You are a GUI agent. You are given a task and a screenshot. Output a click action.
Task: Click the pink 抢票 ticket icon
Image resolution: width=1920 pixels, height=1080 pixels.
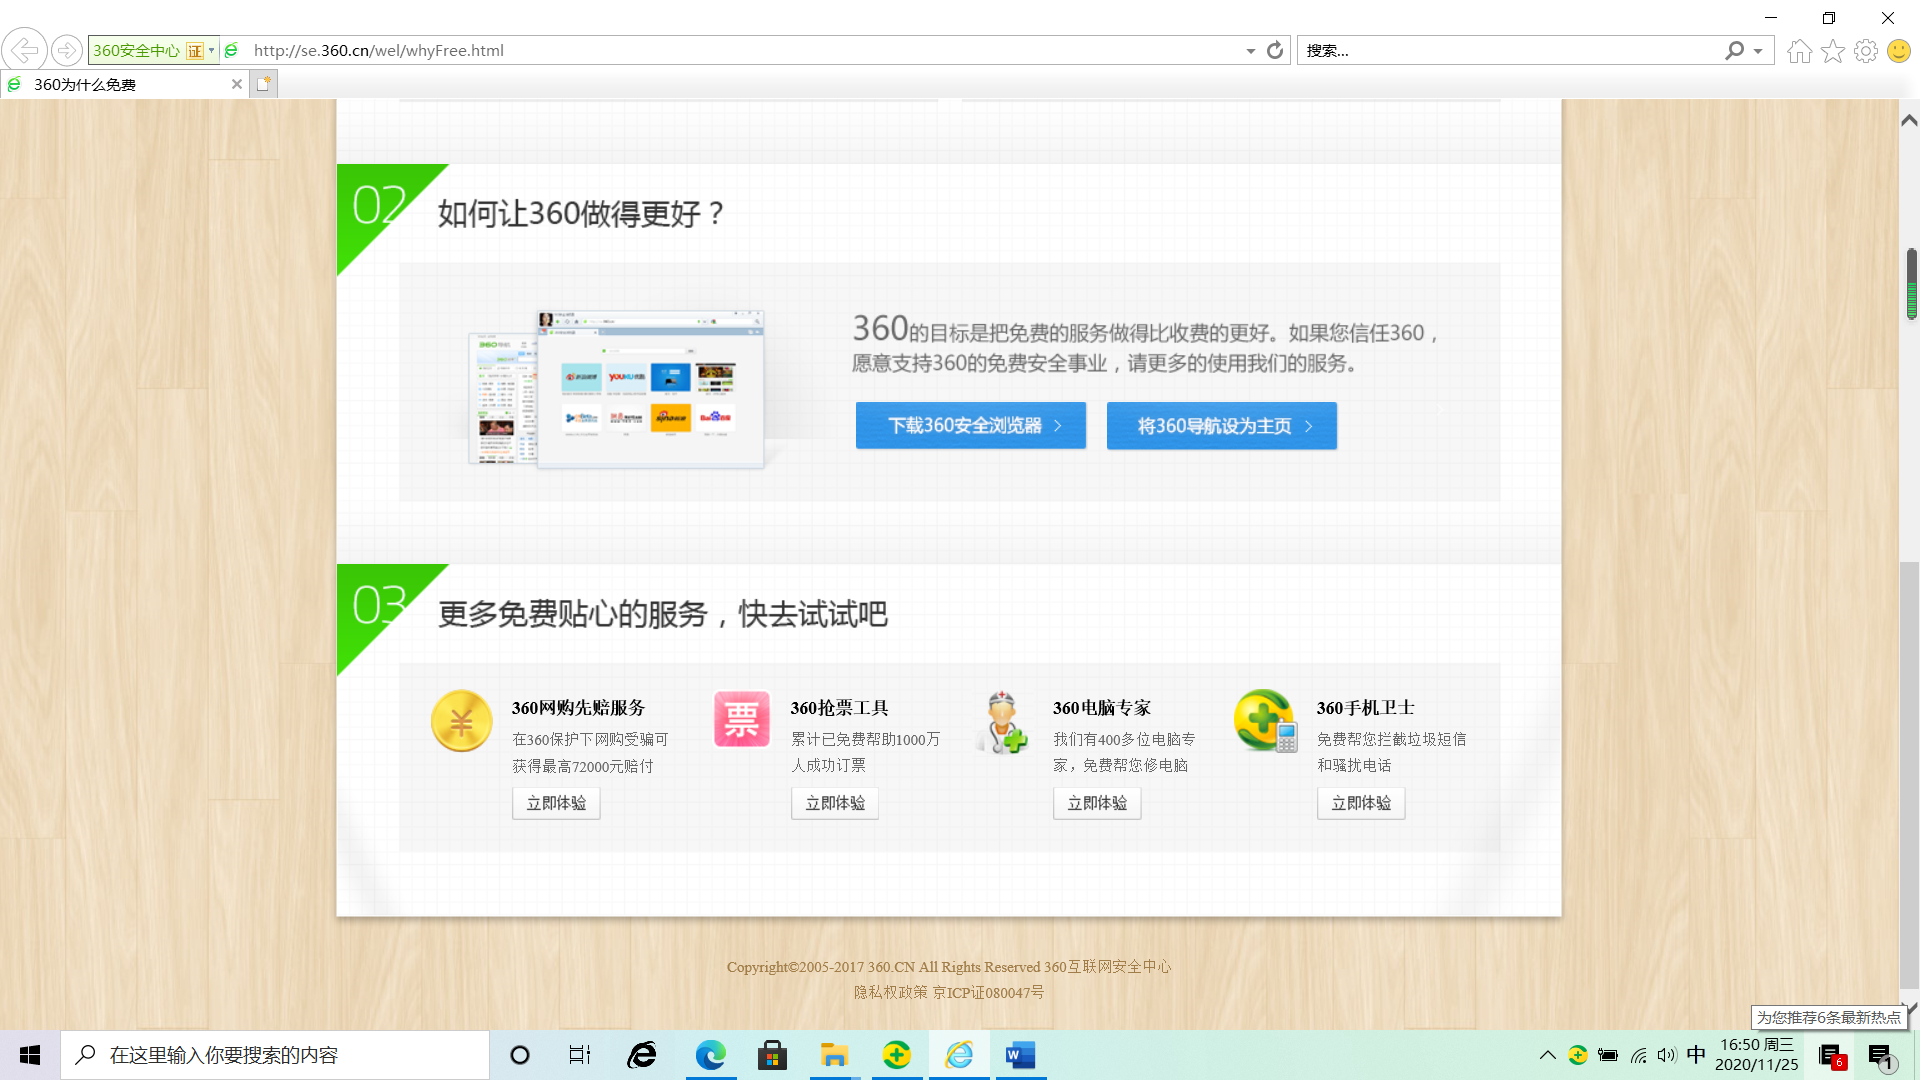click(x=741, y=719)
